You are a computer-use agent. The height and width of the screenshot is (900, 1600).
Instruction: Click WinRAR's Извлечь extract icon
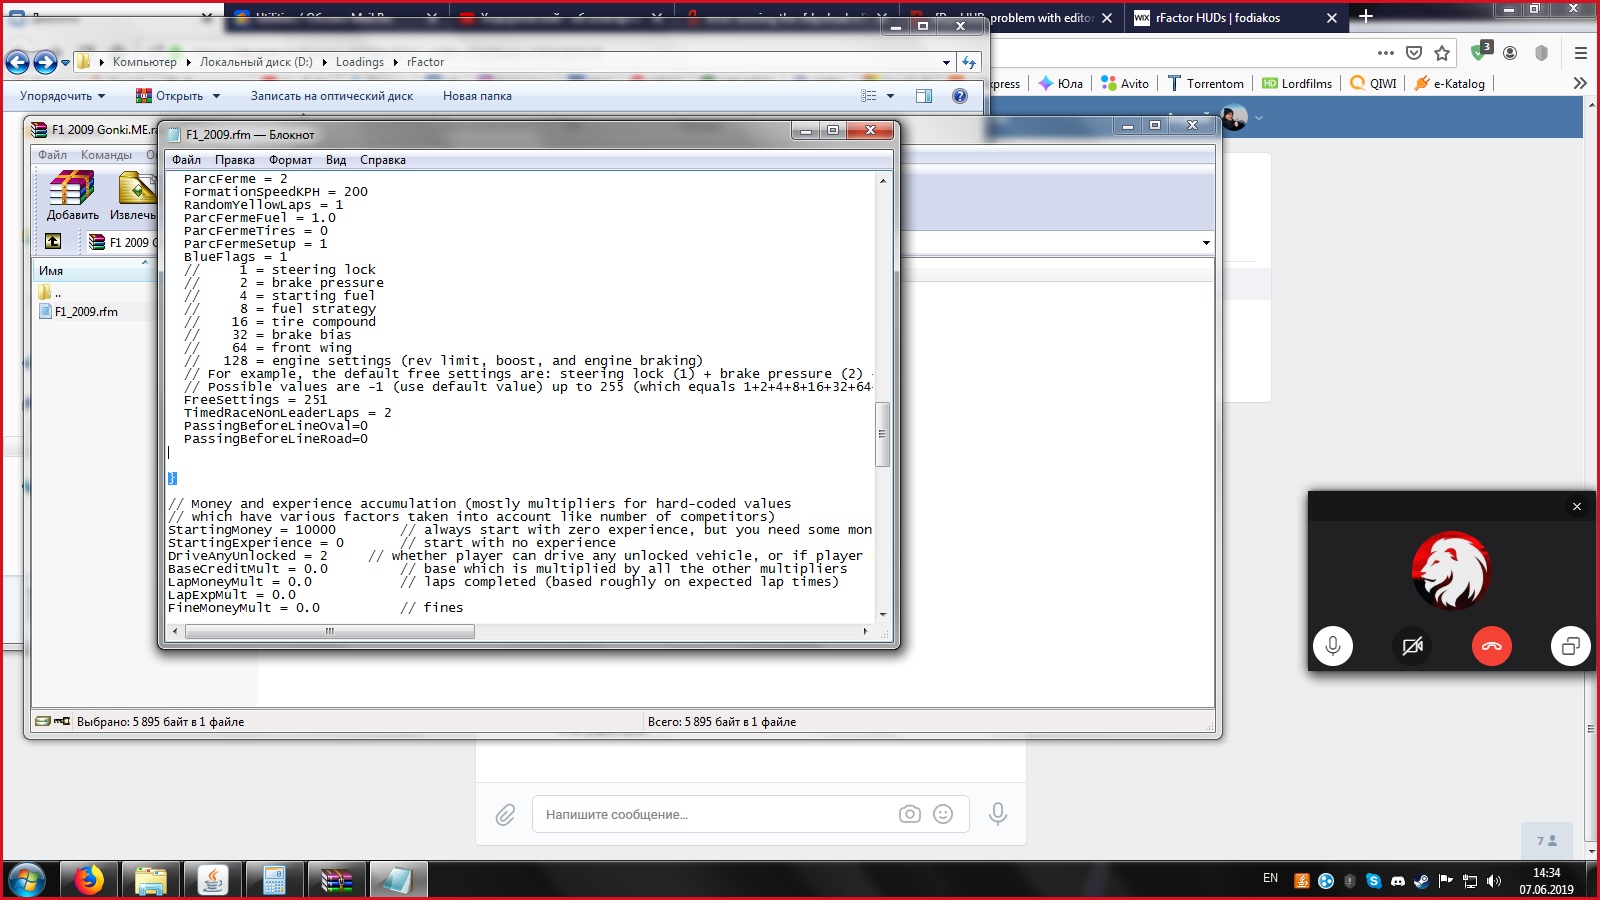point(134,195)
